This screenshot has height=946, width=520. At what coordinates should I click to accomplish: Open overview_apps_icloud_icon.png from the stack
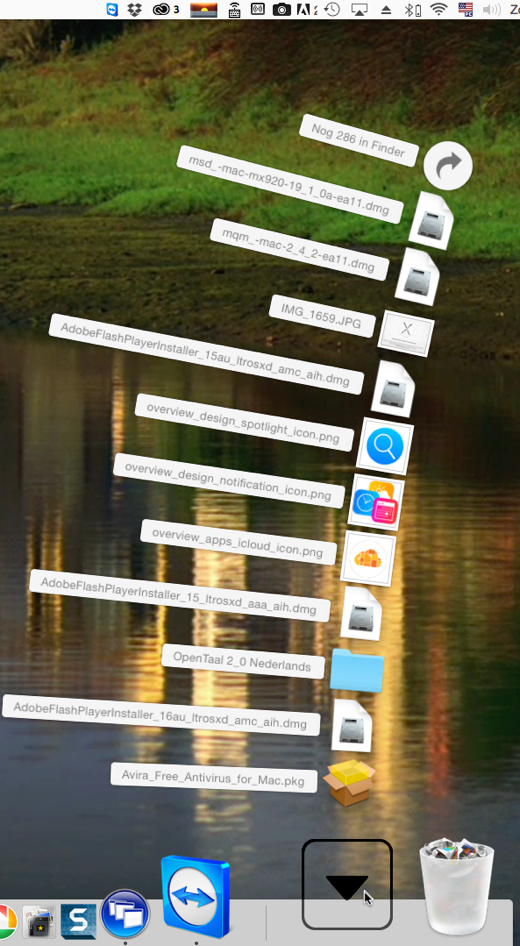(369, 558)
